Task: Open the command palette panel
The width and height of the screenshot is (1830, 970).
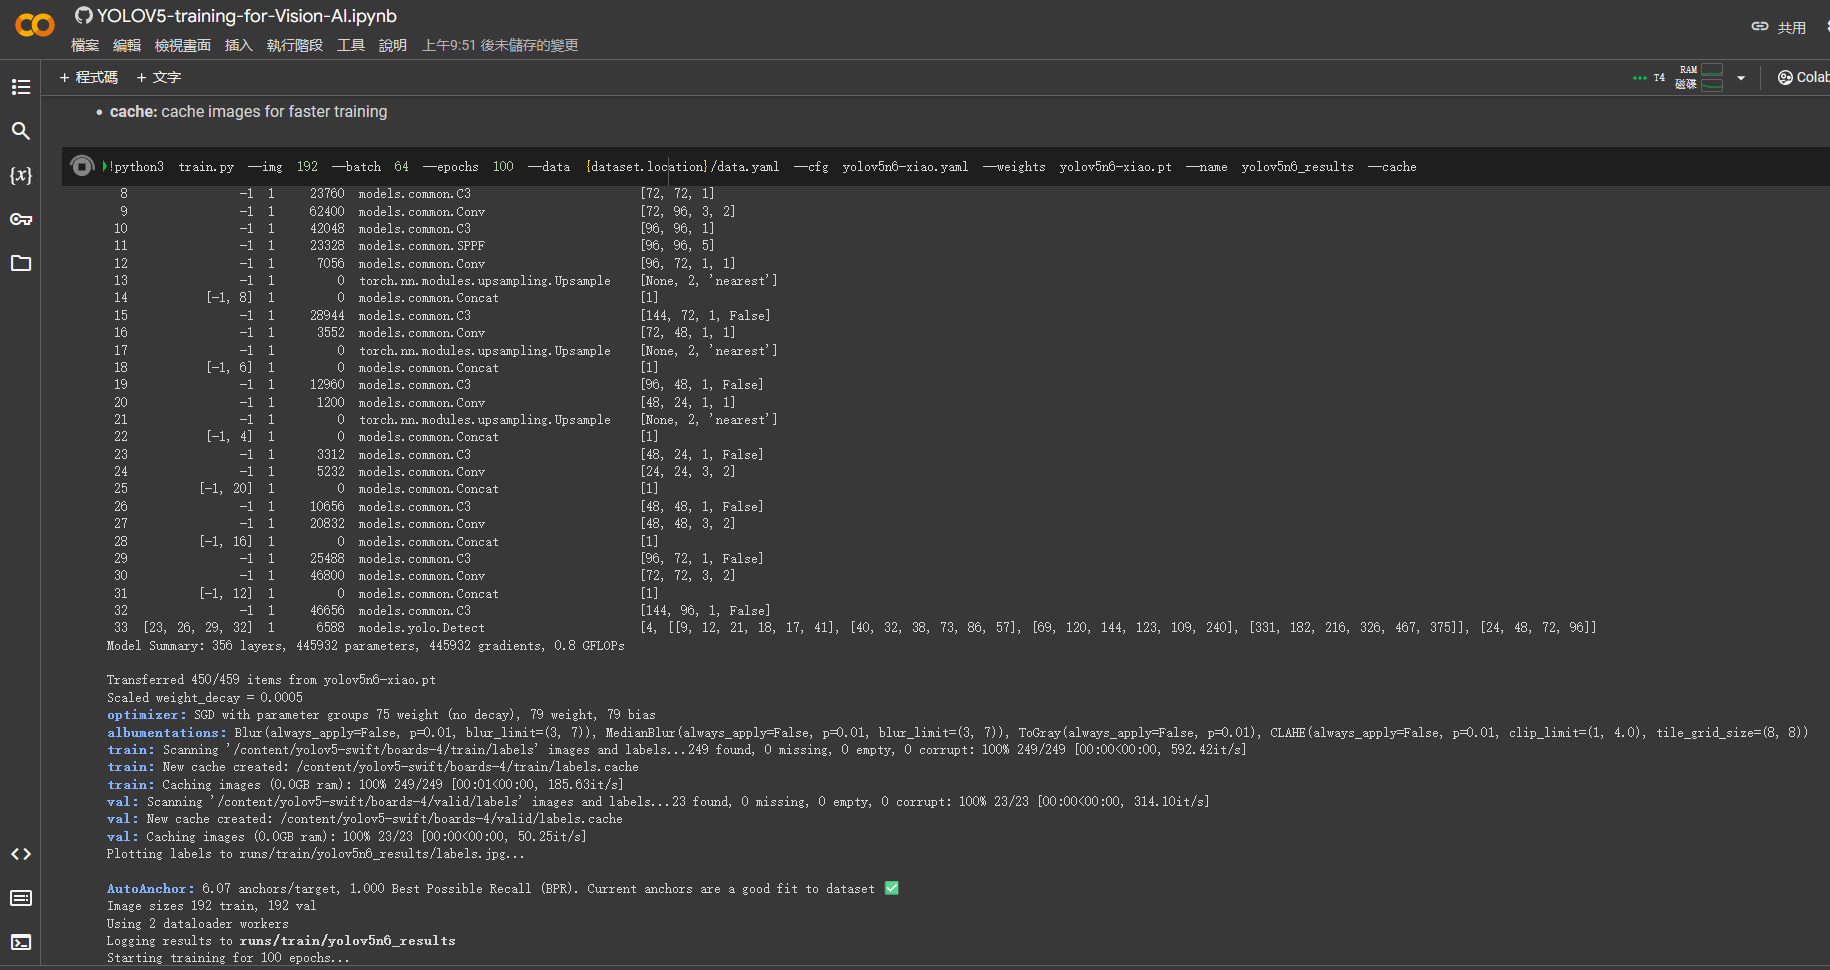Action: tap(21, 898)
